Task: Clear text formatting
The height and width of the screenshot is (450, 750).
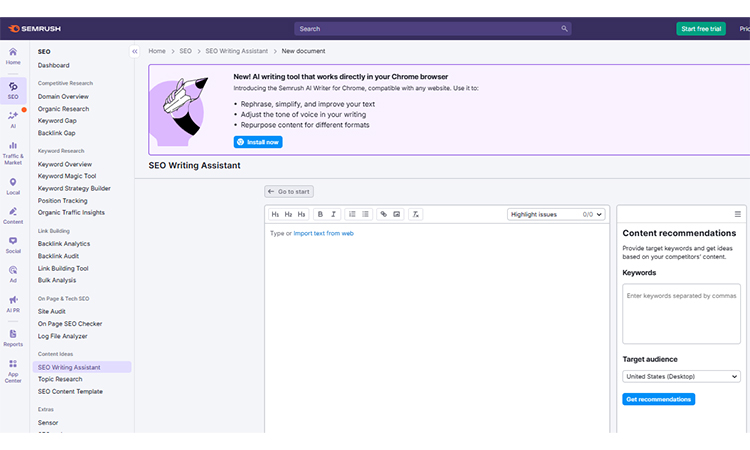Action: [416, 214]
